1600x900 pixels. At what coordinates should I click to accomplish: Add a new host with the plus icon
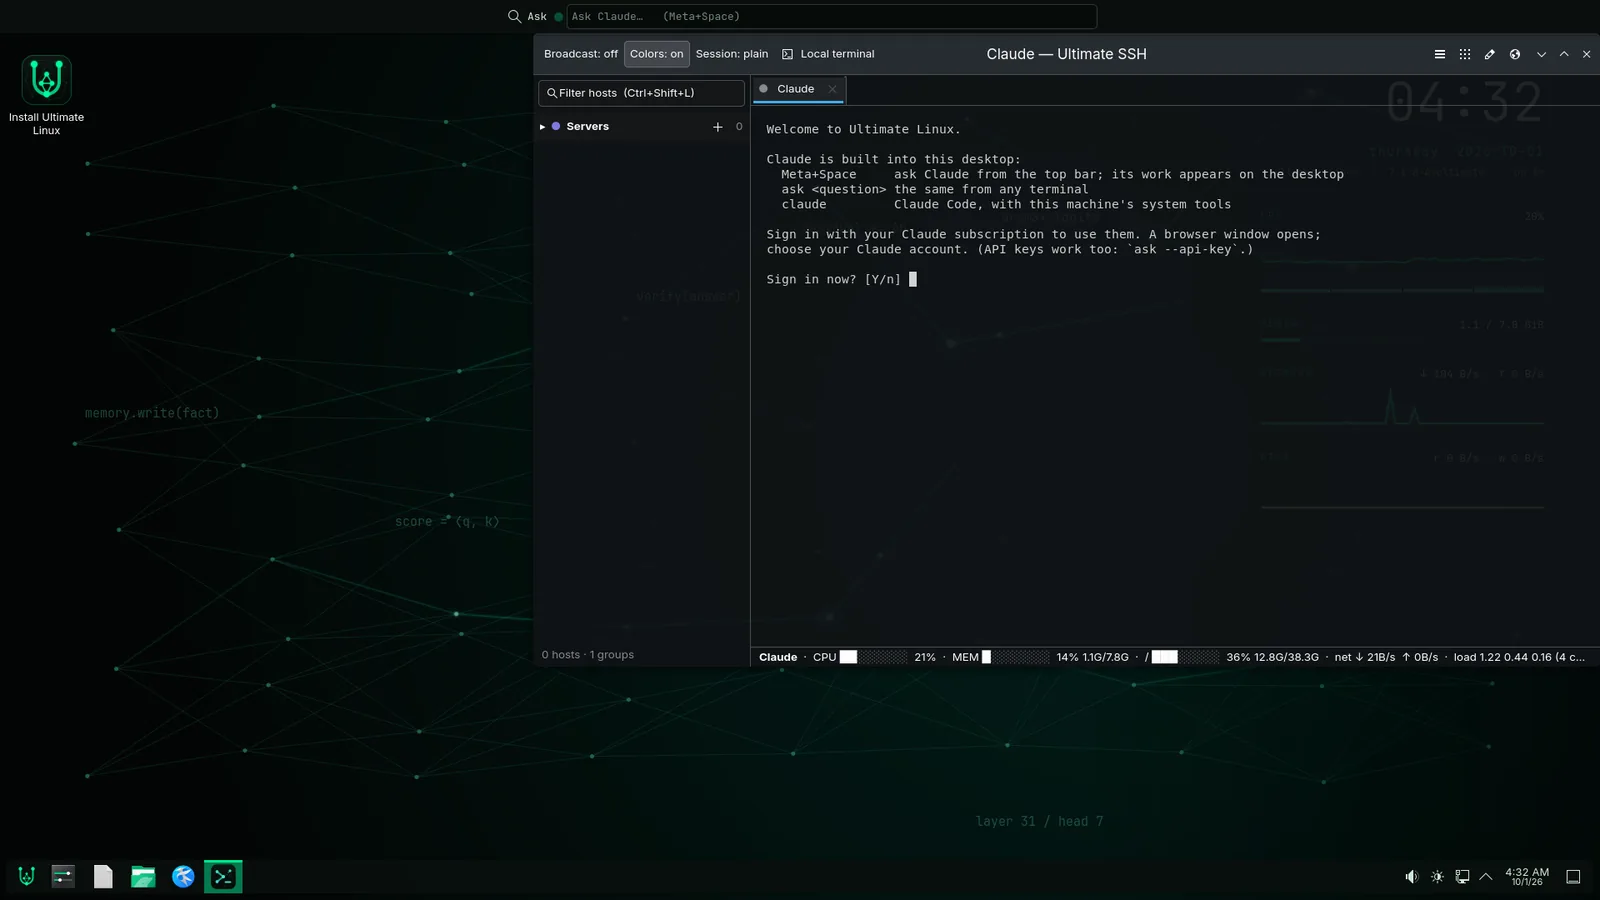pos(717,127)
